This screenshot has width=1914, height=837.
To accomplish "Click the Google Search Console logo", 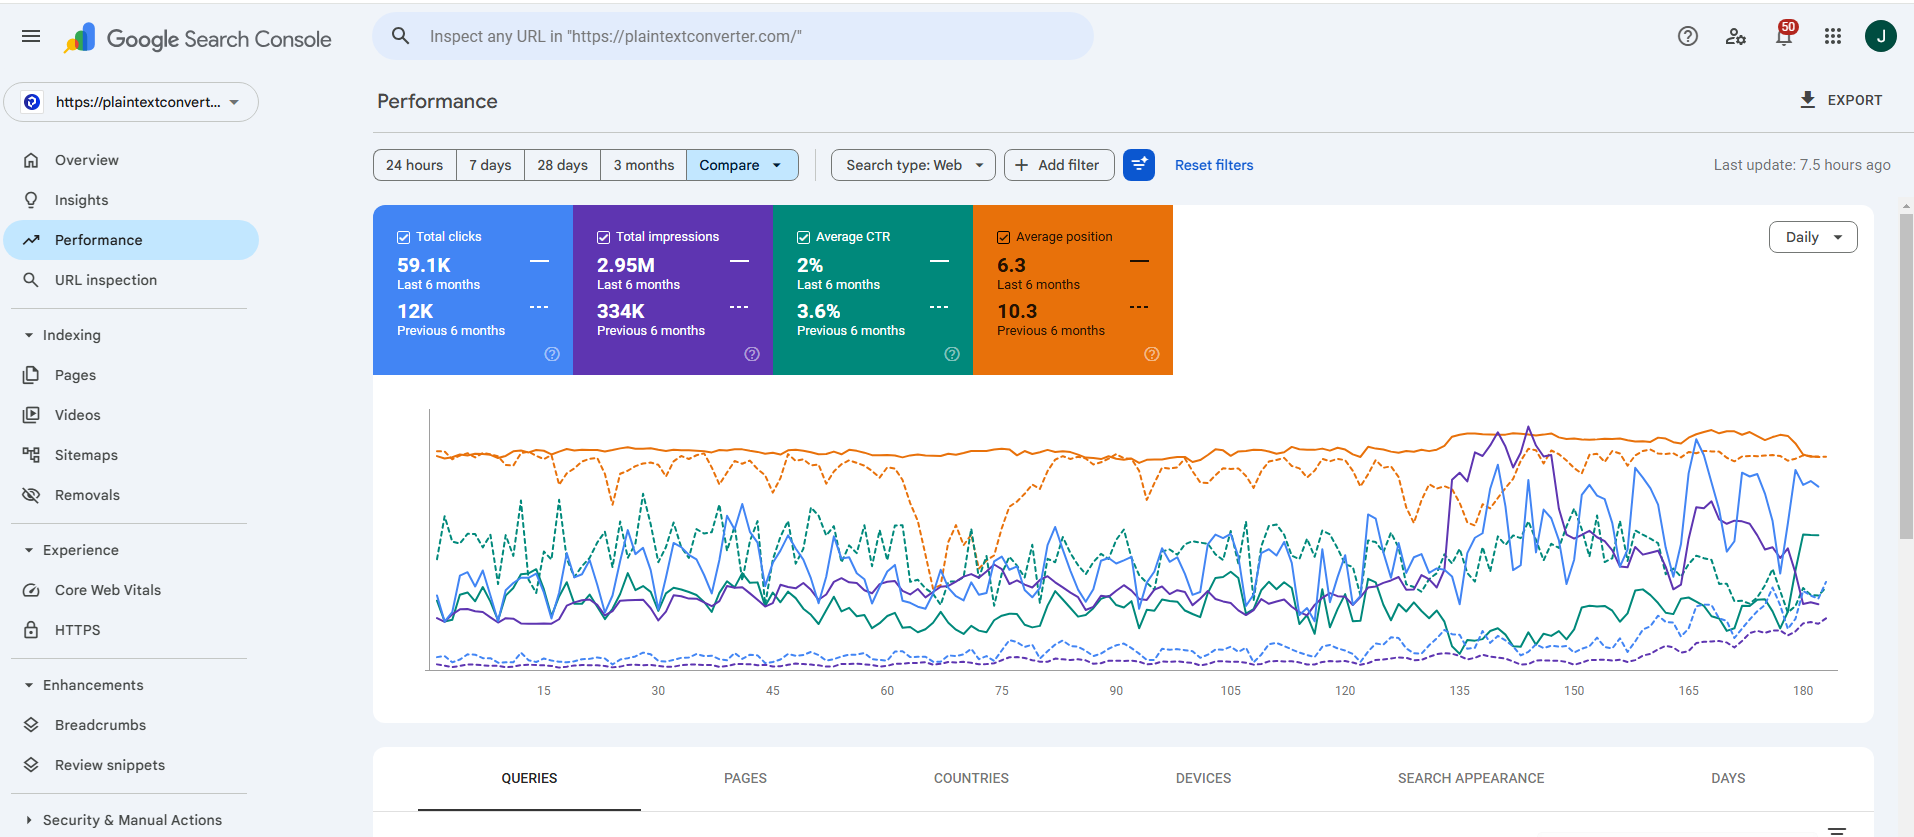I will click(198, 38).
